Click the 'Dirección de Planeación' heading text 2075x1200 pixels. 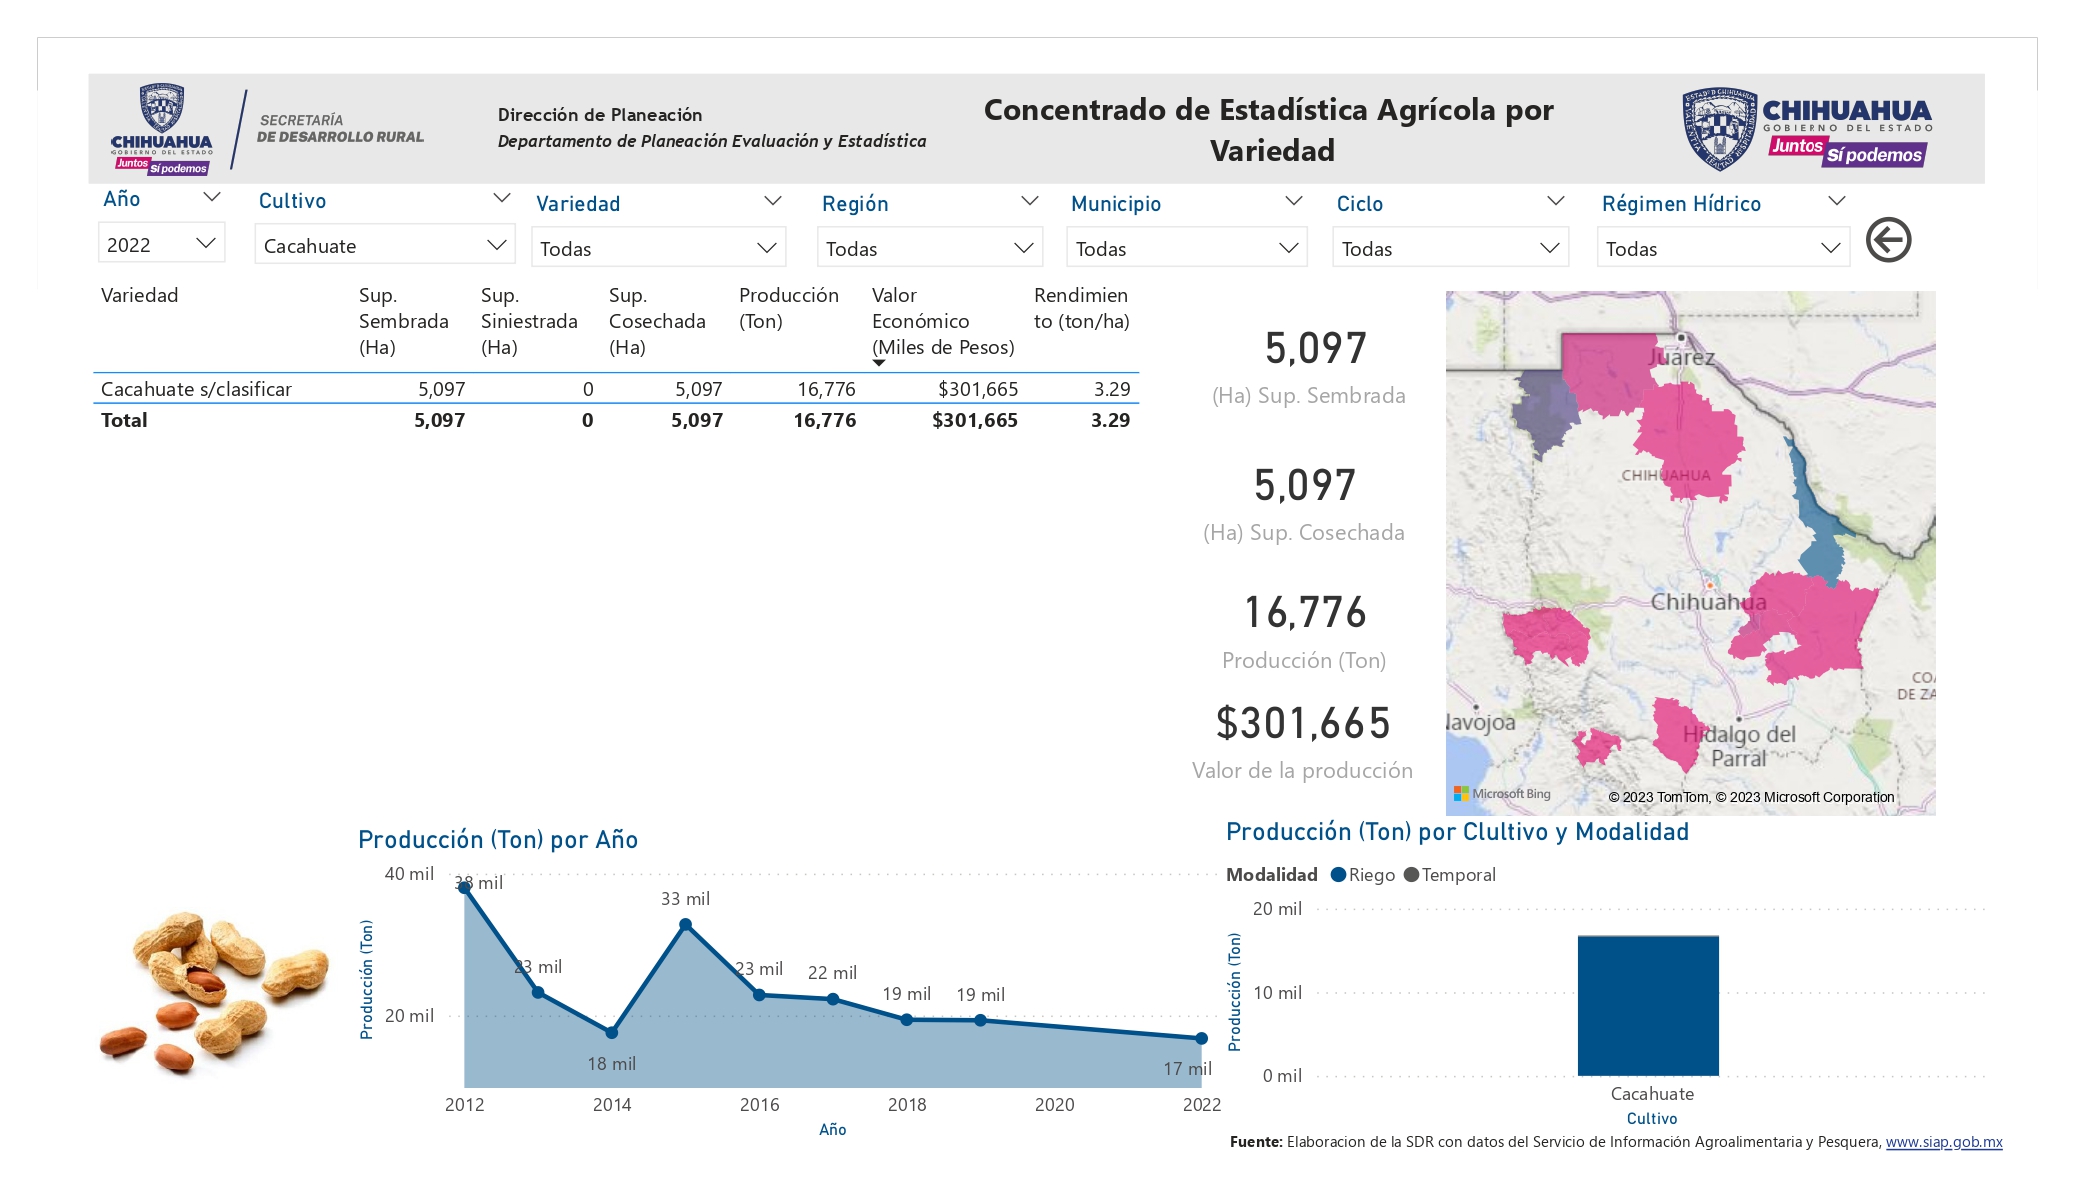click(600, 115)
